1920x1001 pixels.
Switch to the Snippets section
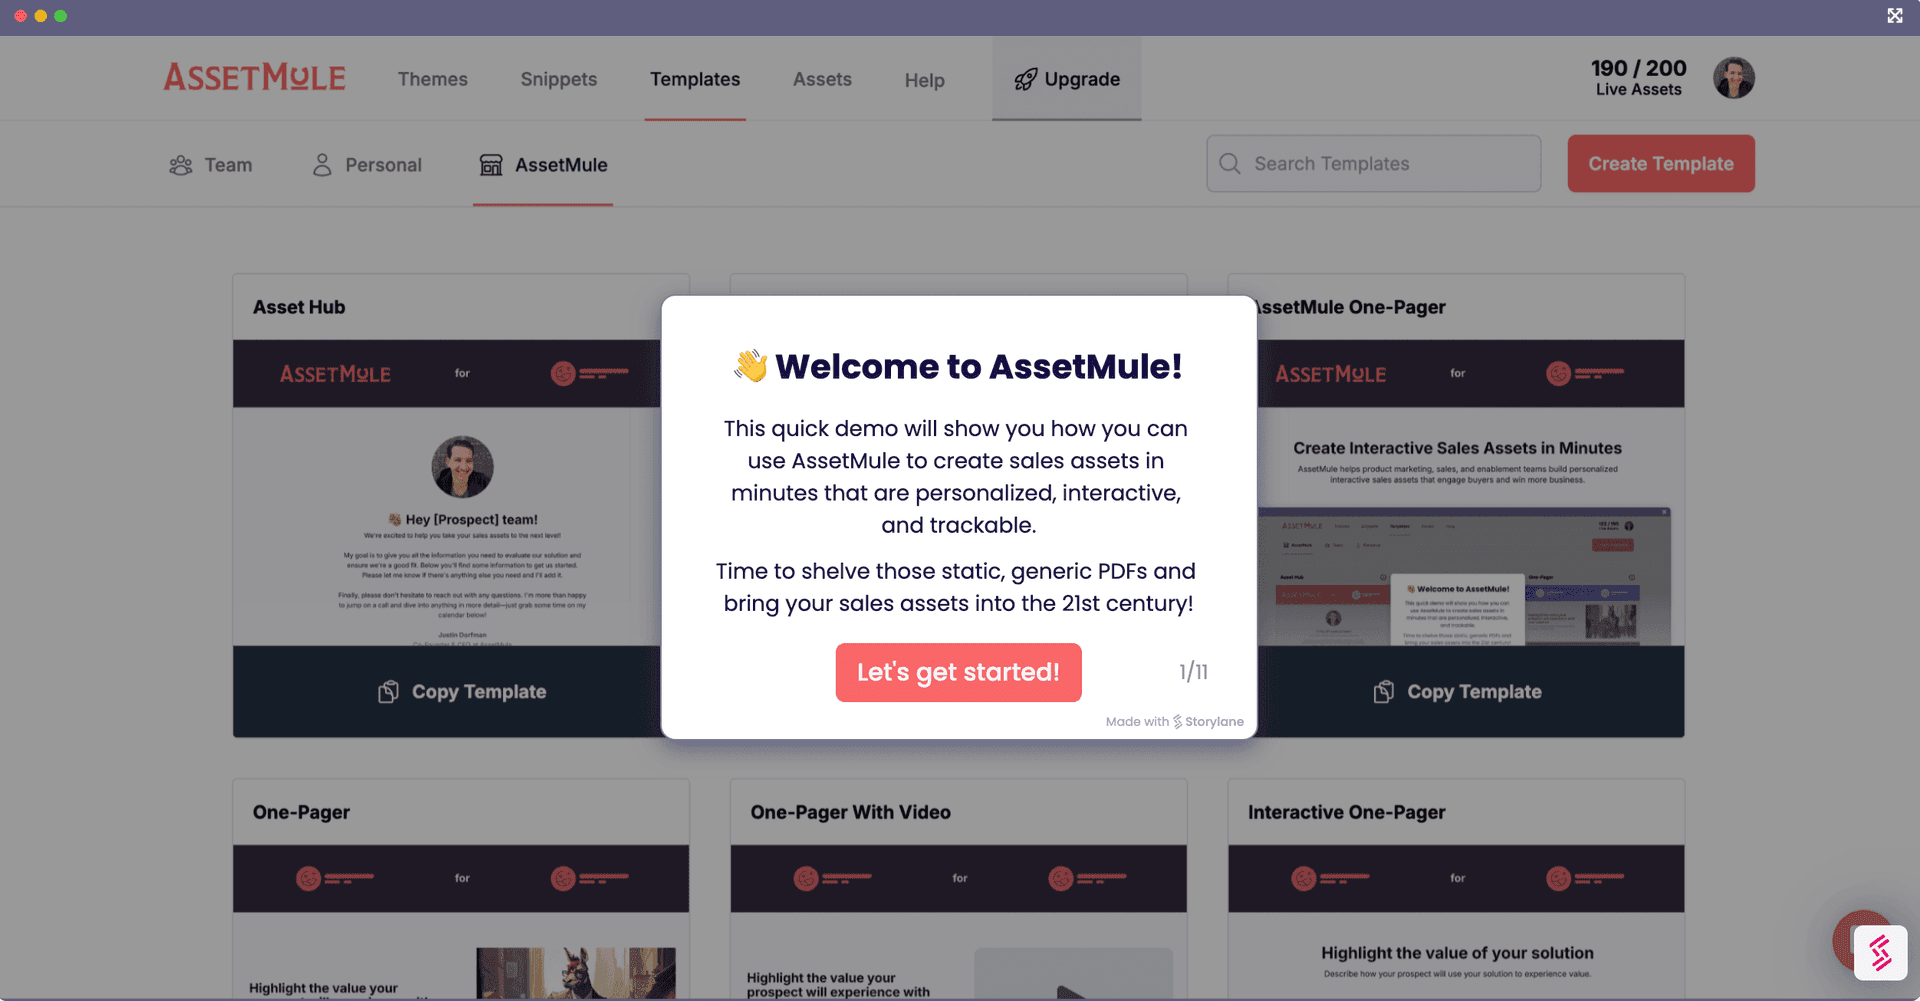click(x=559, y=79)
